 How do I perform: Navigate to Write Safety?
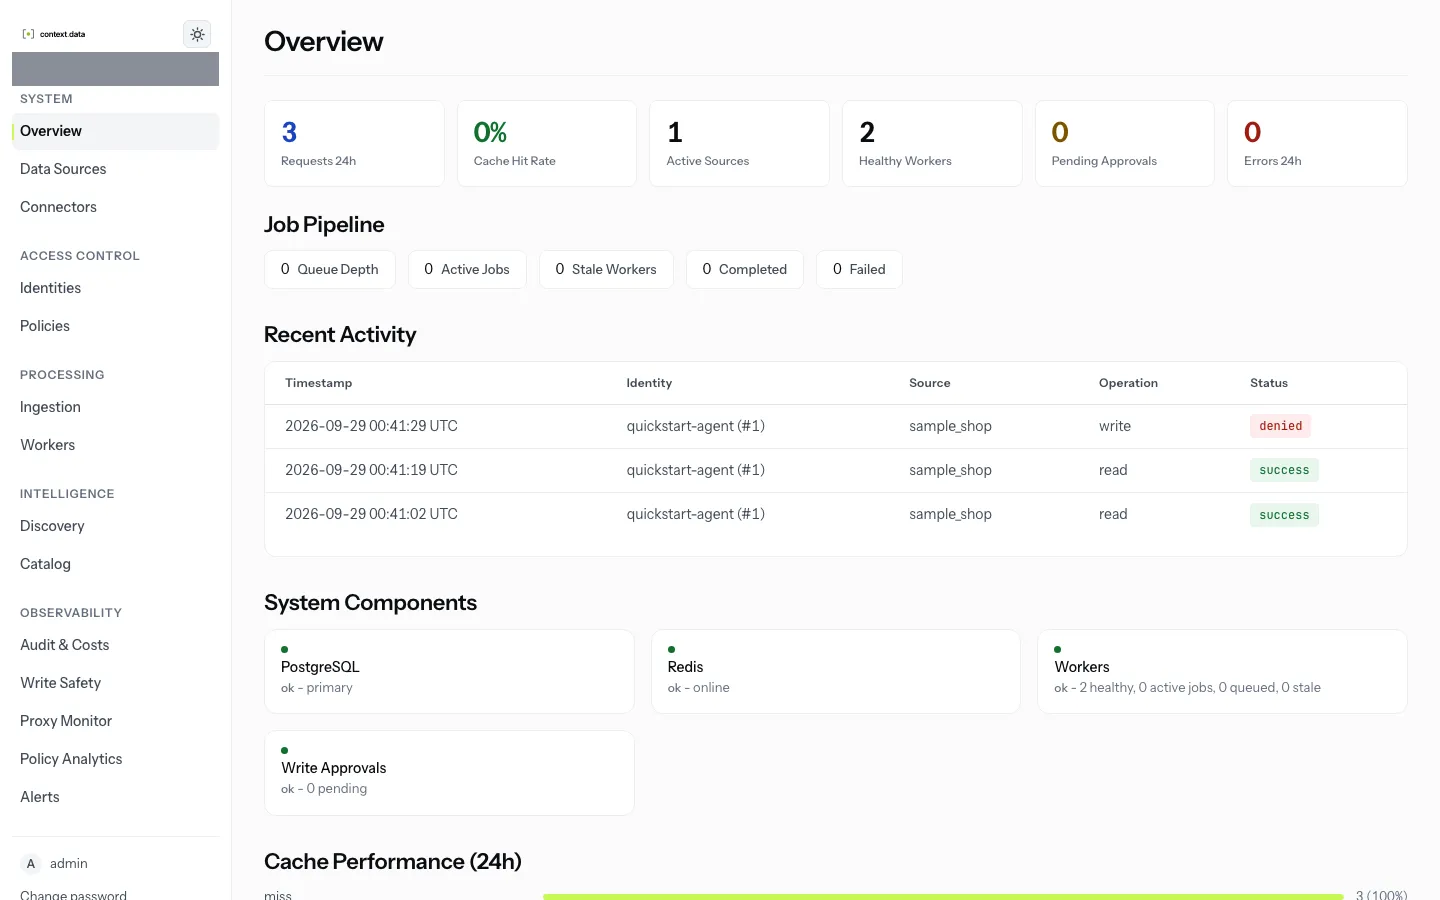(x=116, y=683)
